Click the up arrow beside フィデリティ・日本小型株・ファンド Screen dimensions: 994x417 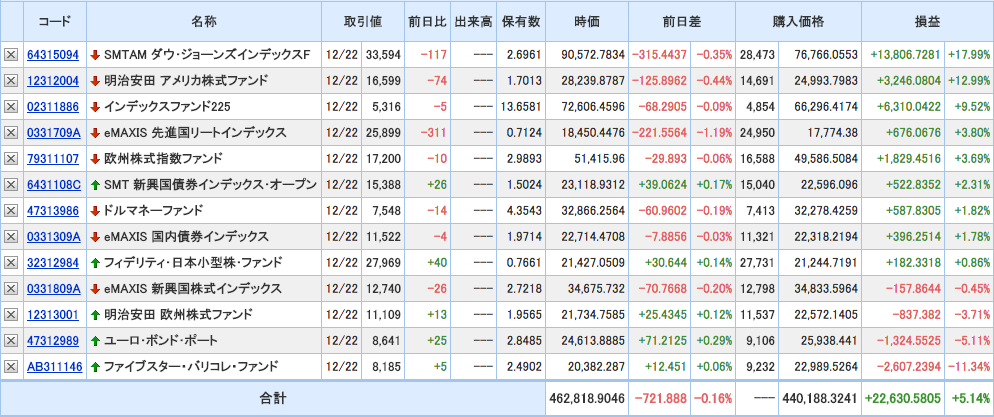pos(95,262)
